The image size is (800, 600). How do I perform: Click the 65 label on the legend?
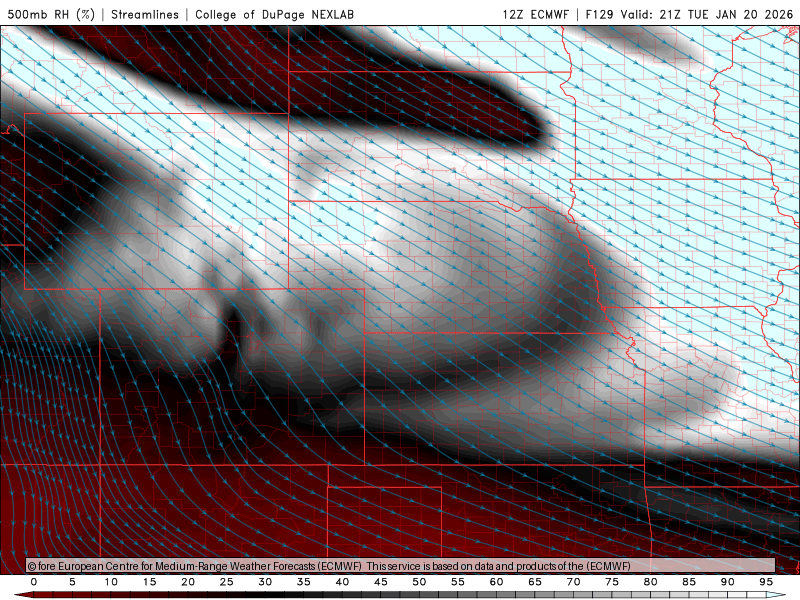coord(535,582)
